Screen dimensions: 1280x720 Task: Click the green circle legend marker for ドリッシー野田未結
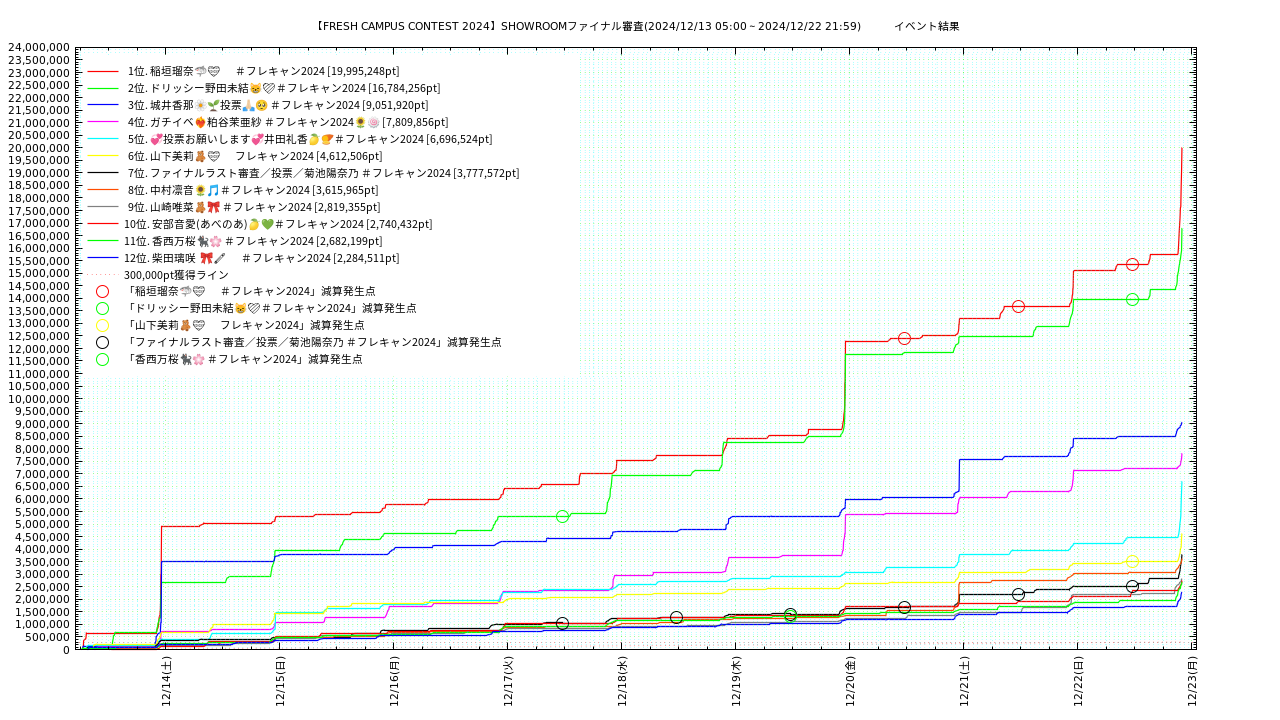coord(102,308)
